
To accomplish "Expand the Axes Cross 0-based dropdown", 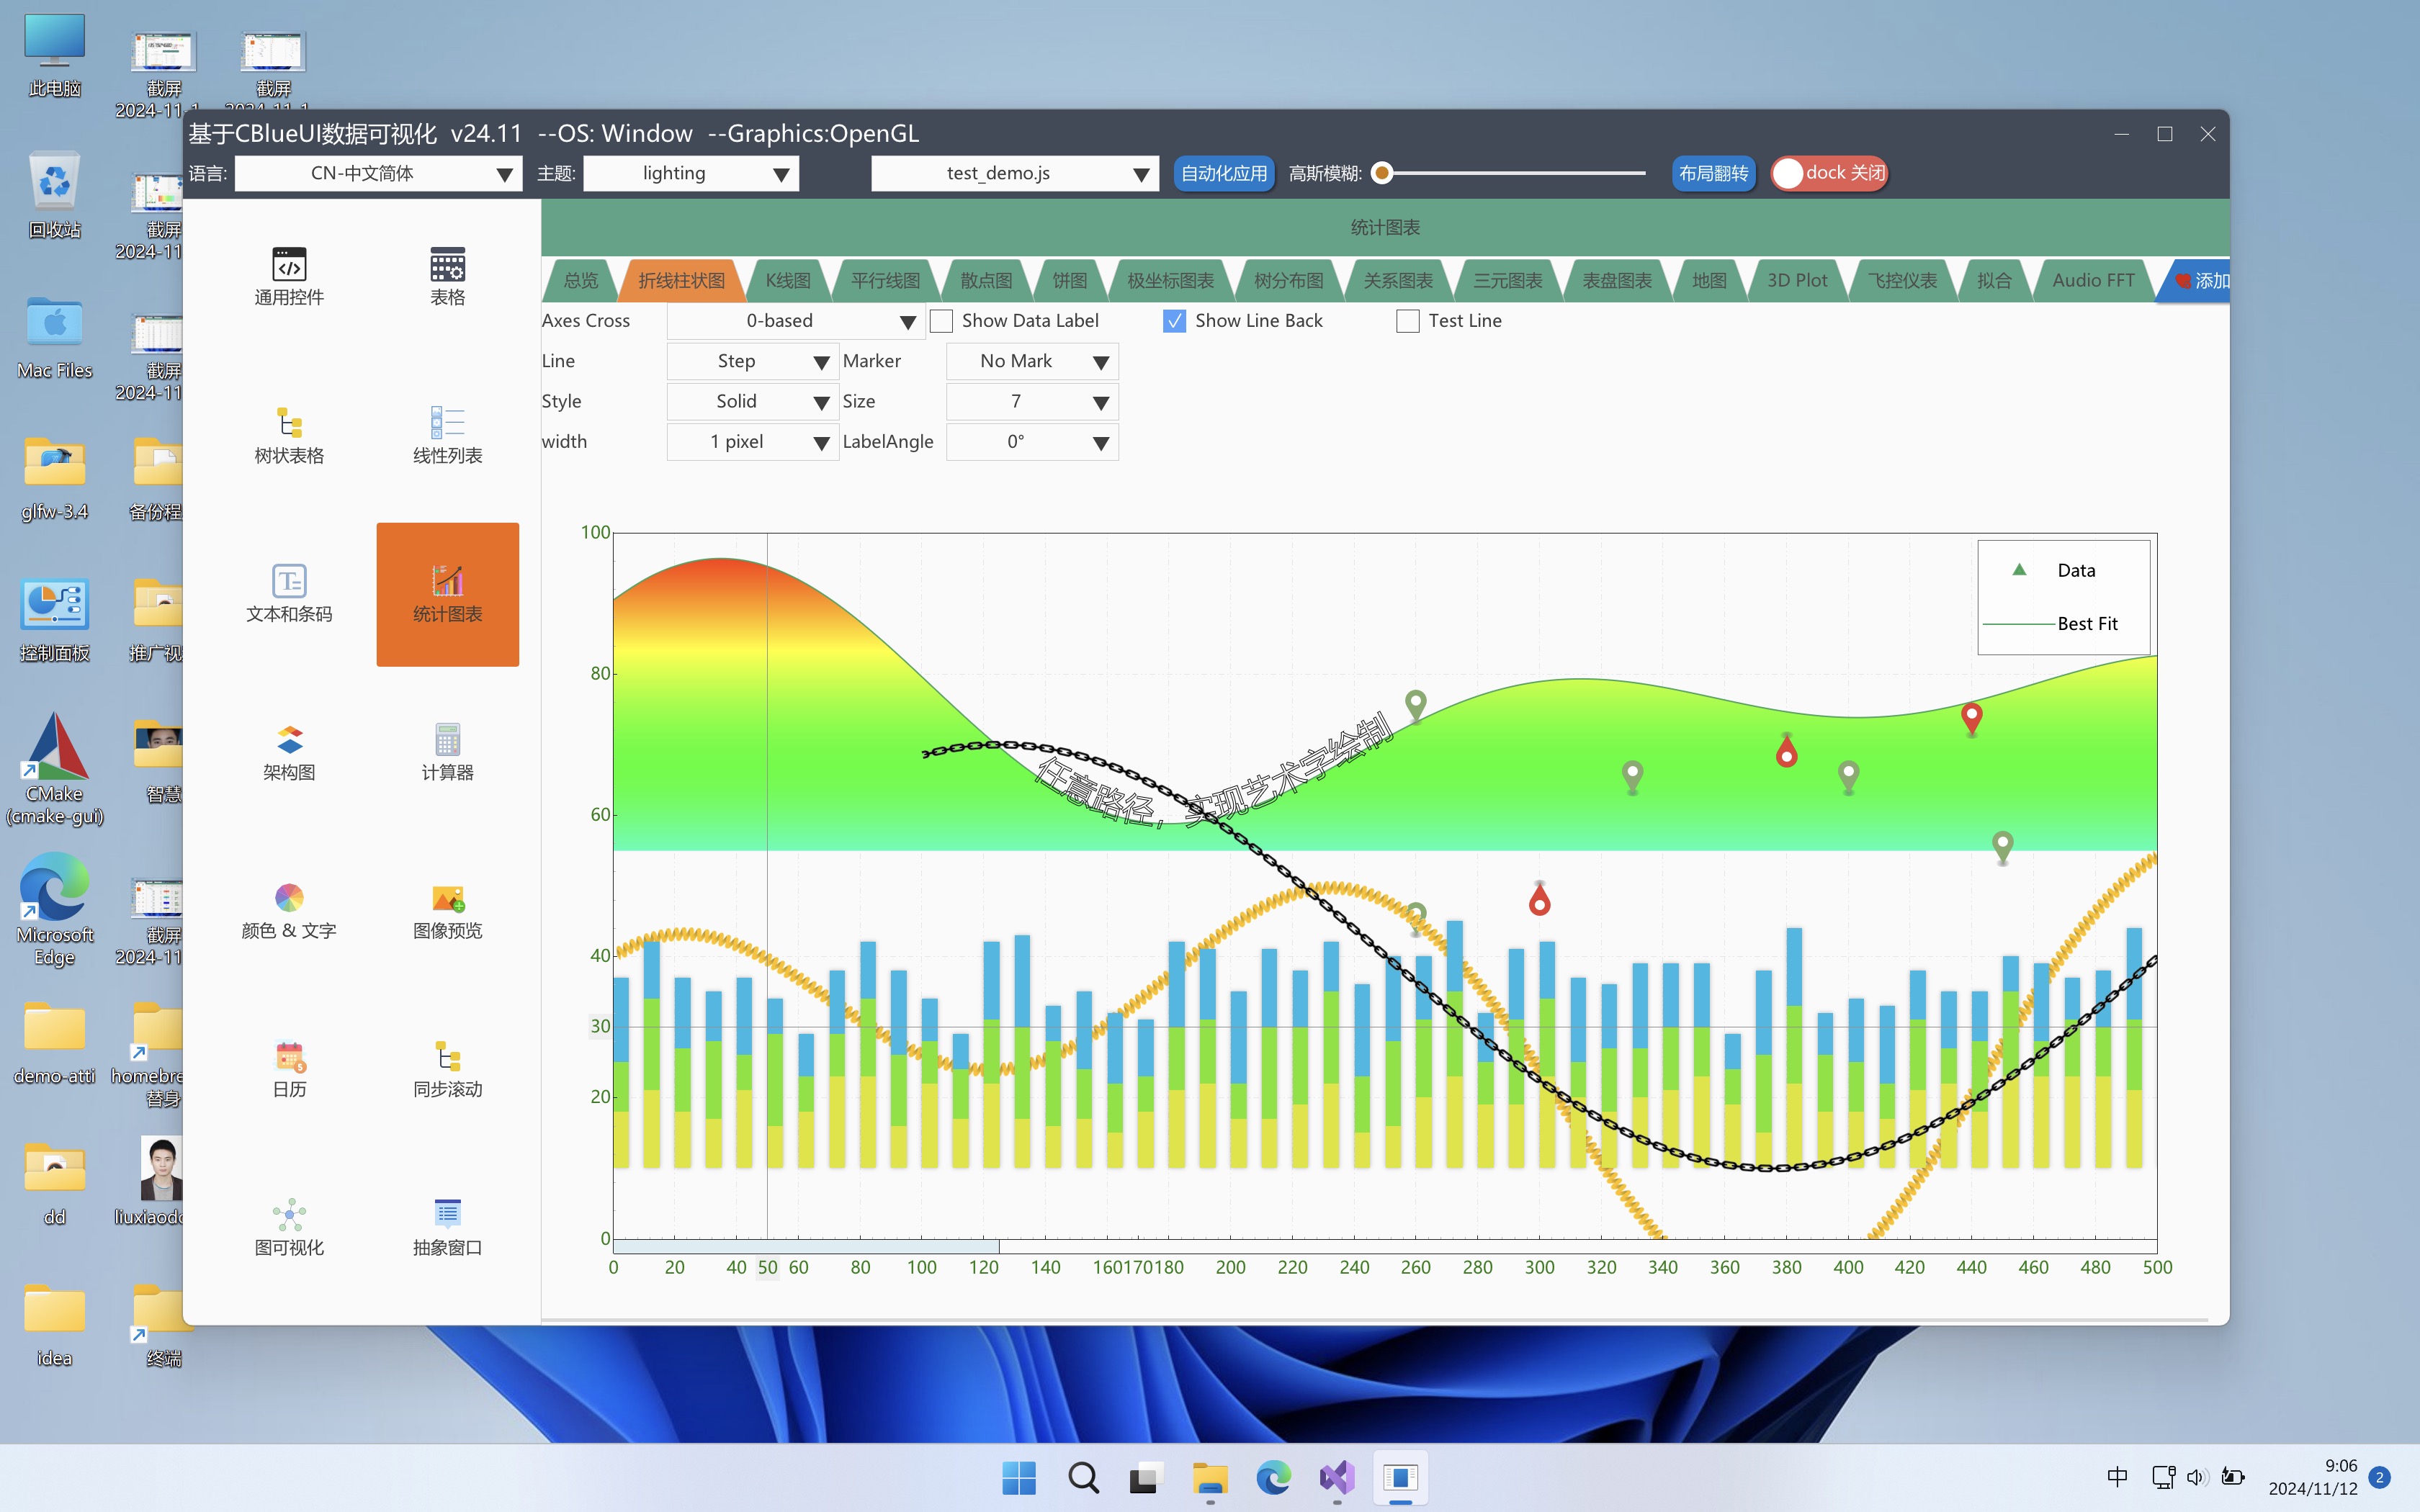I will [795, 321].
